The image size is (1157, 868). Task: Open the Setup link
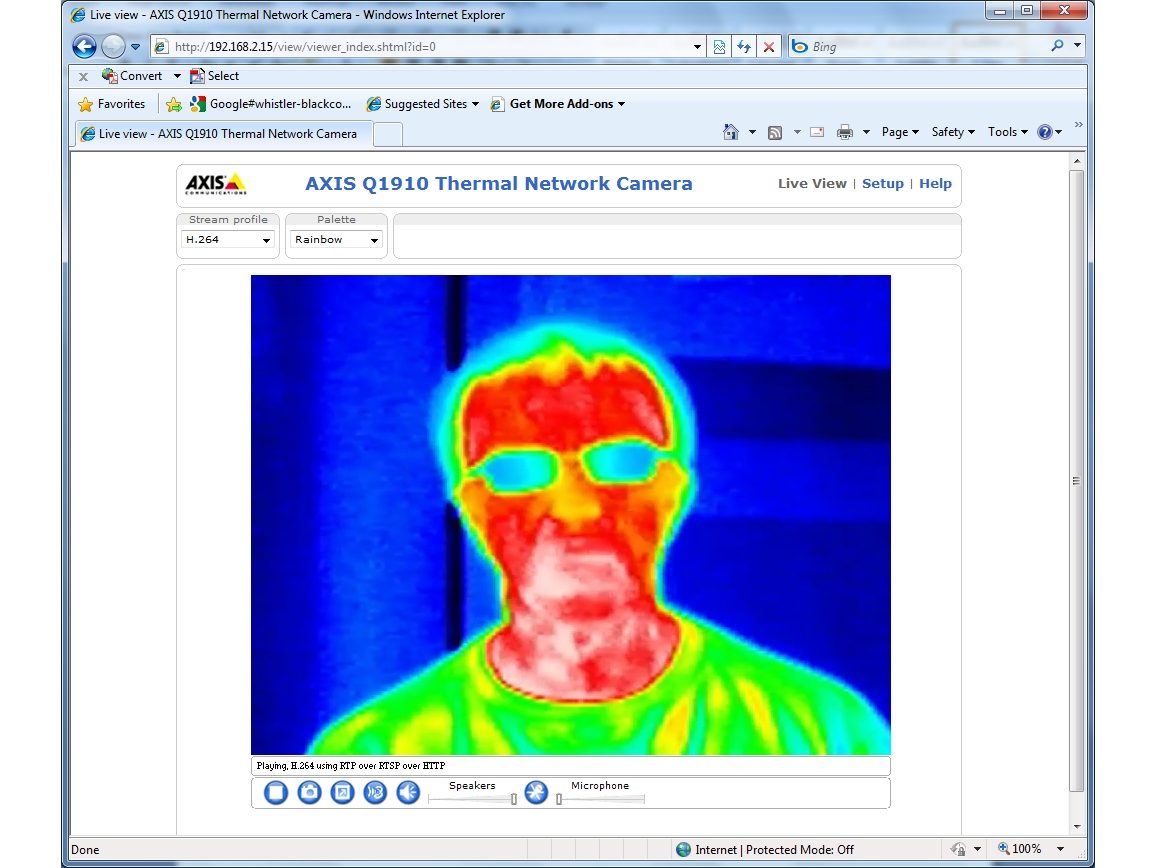(883, 184)
